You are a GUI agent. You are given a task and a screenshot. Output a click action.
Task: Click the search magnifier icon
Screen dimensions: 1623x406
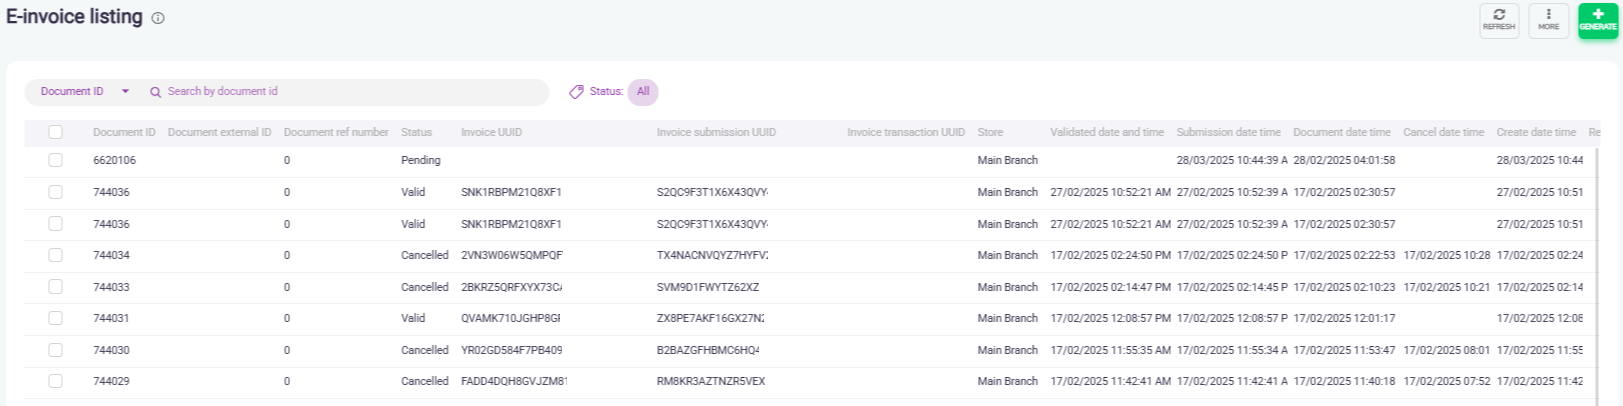point(156,92)
